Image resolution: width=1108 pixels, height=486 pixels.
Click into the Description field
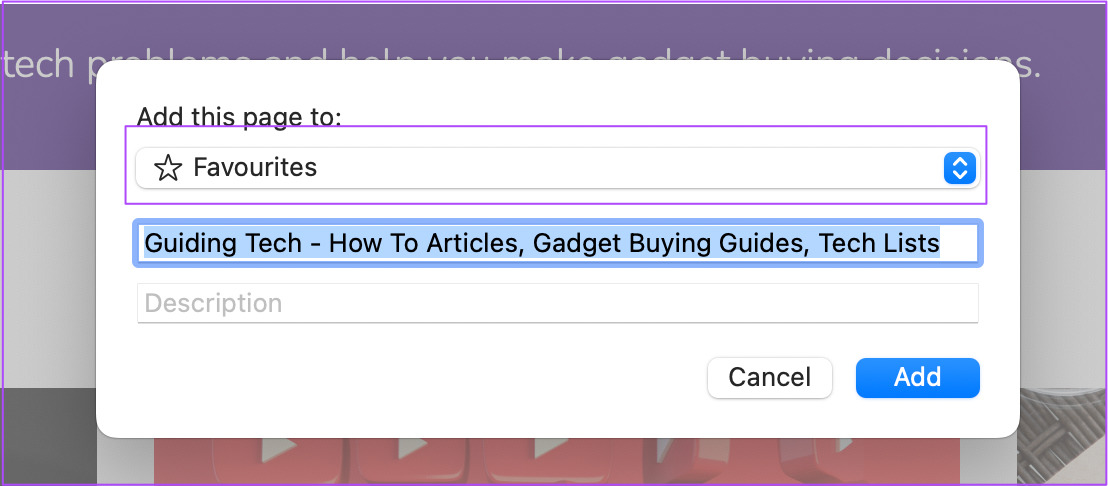pos(558,303)
